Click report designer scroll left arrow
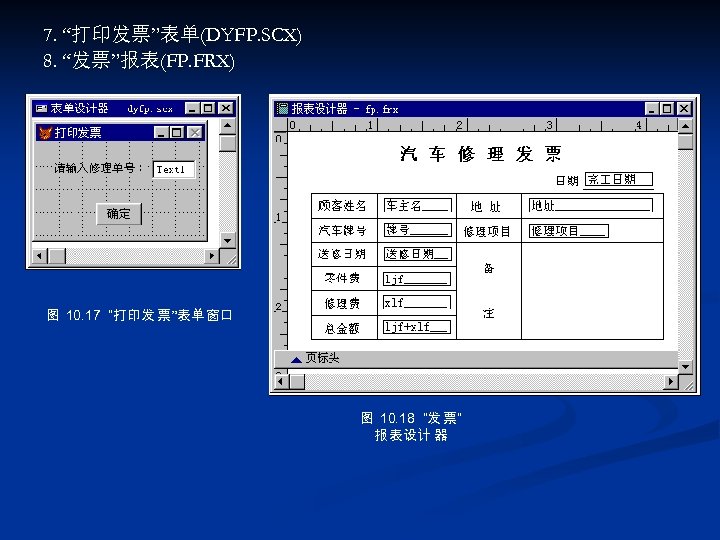This screenshot has height=540, width=720. coord(281,381)
